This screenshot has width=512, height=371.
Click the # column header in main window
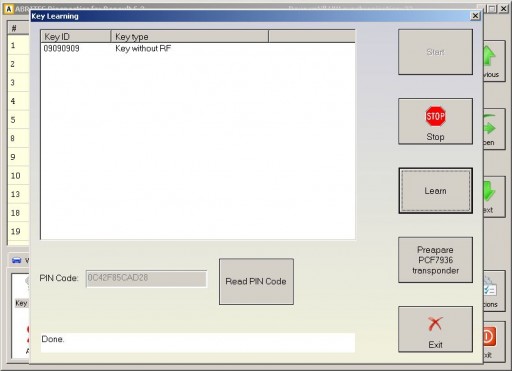18,28
